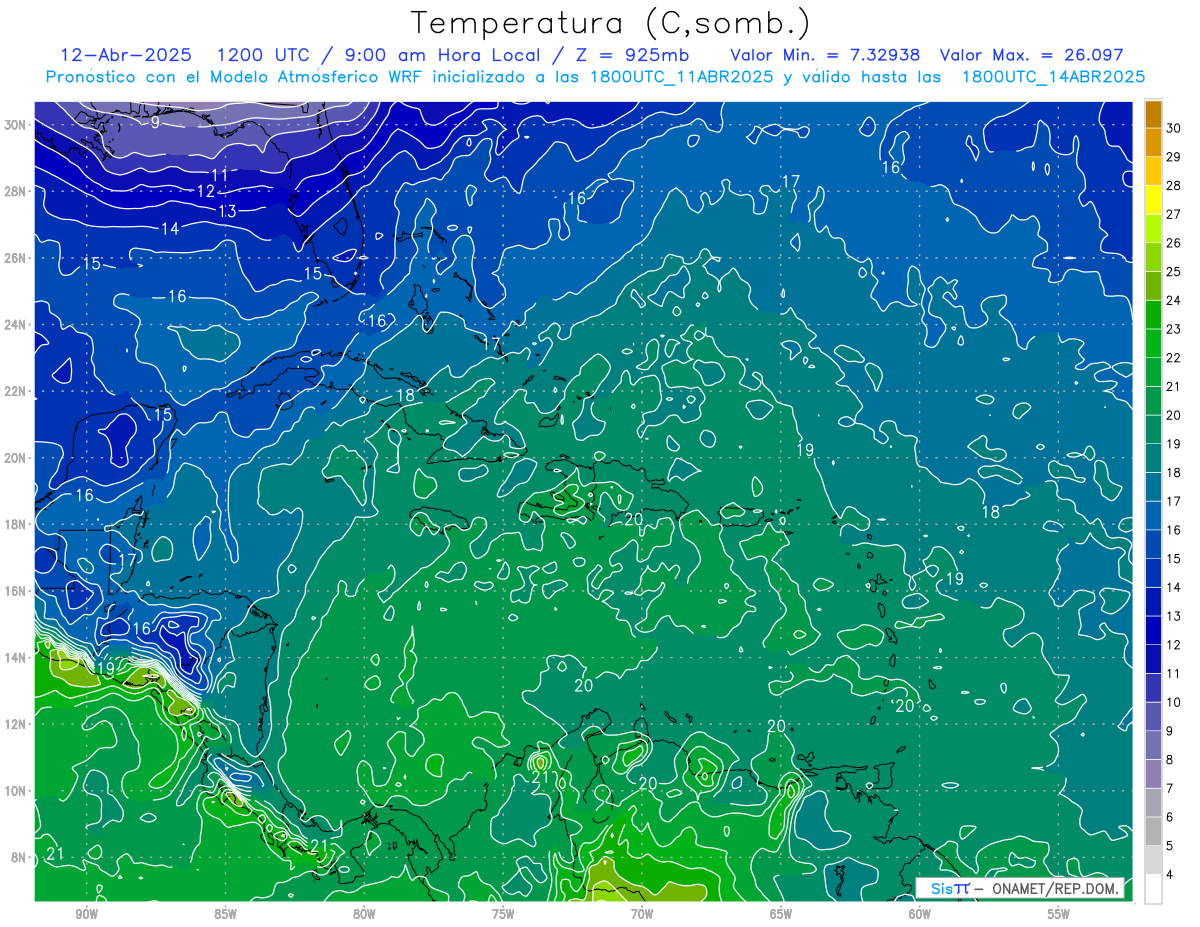1200x927 pixels.
Task: Click the 24N latitude axis label
Action: click(x=15, y=324)
